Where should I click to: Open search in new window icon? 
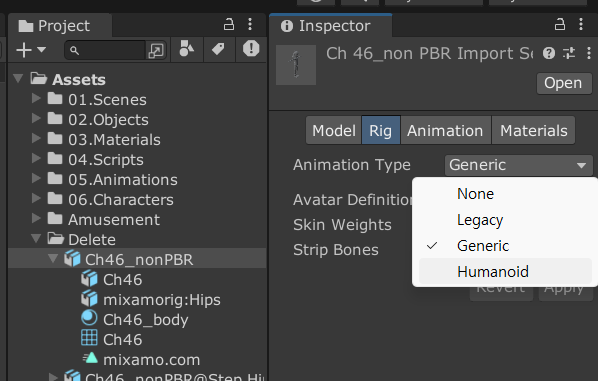point(156,50)
